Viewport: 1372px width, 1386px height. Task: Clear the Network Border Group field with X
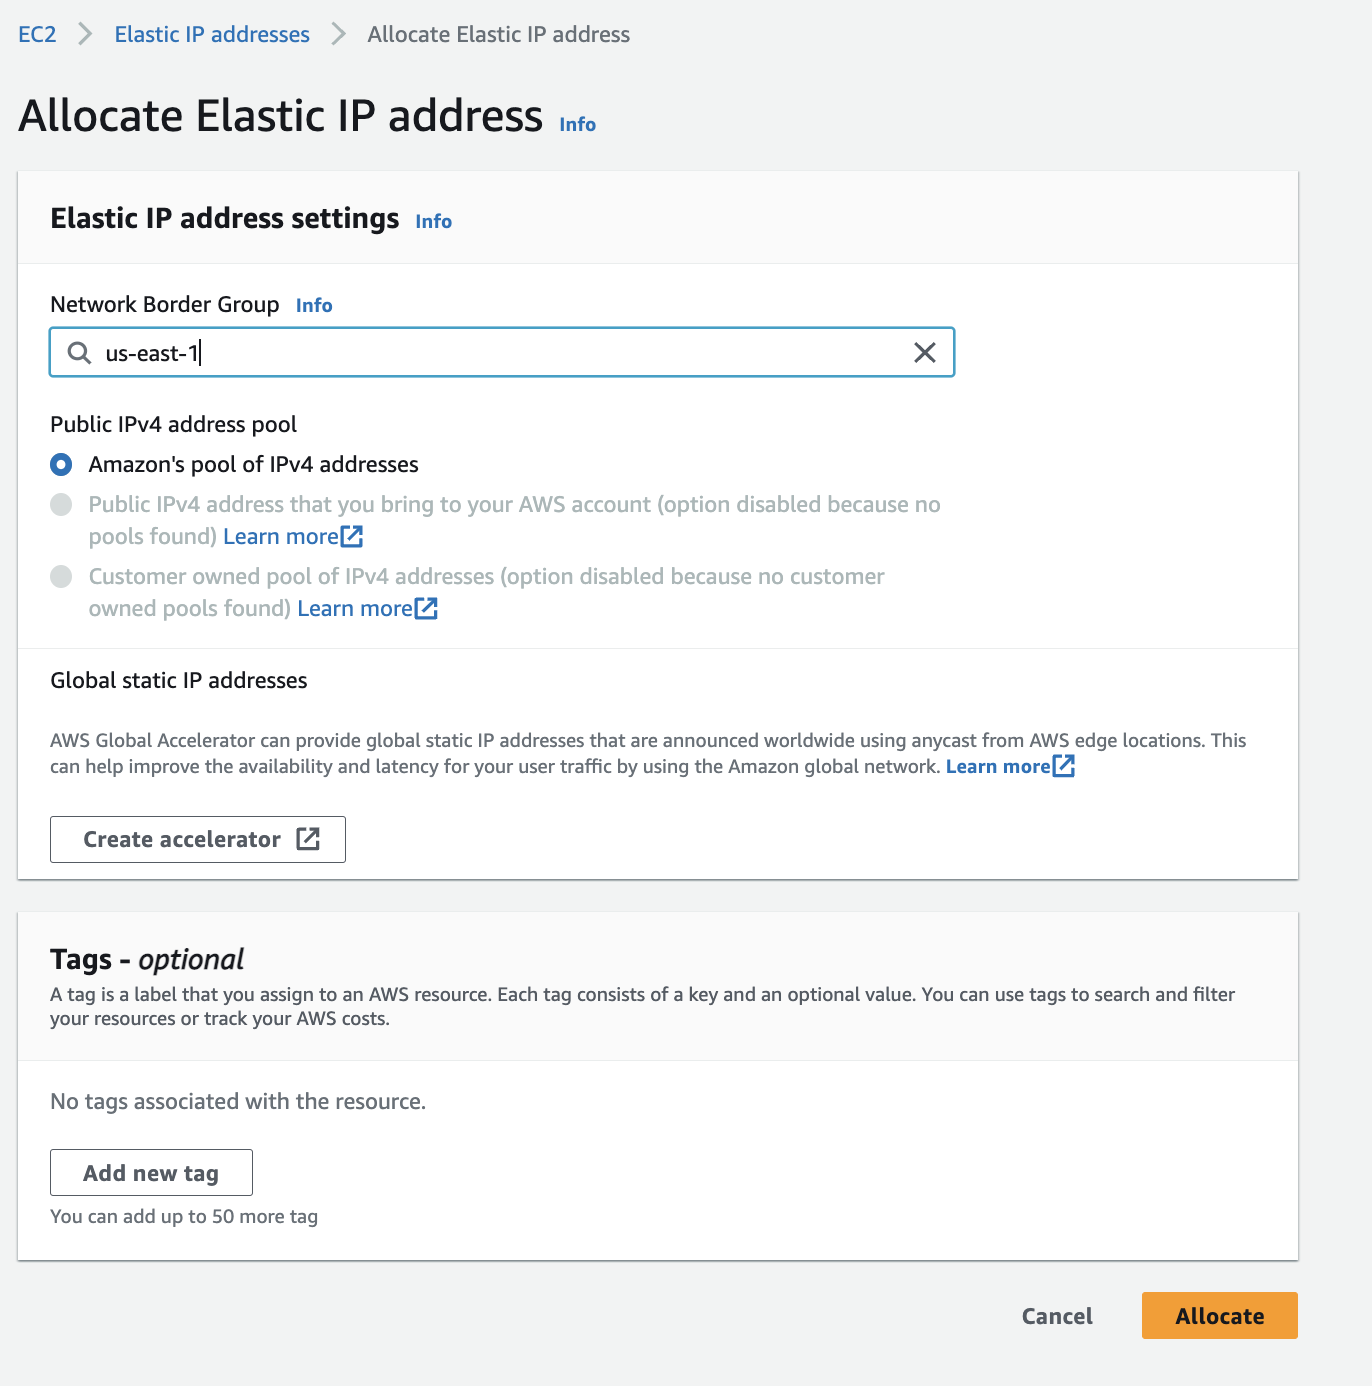click(925, 353)
